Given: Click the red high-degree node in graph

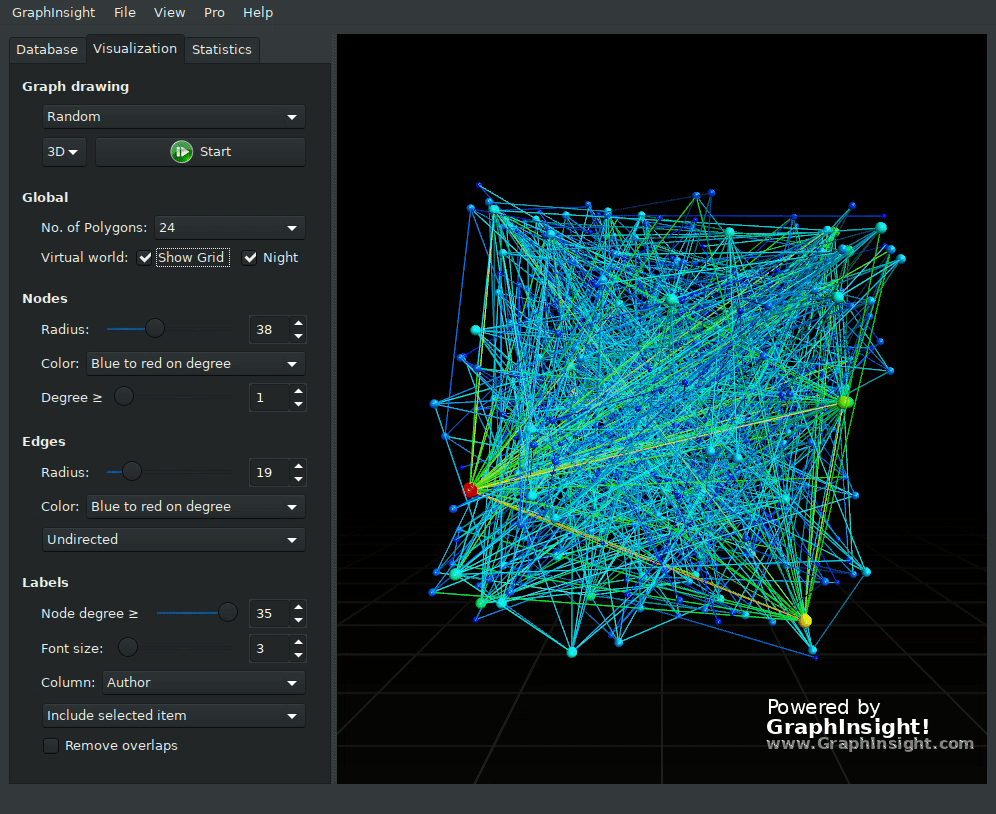Looking at the screenshot, I should (x=470, y=489).
